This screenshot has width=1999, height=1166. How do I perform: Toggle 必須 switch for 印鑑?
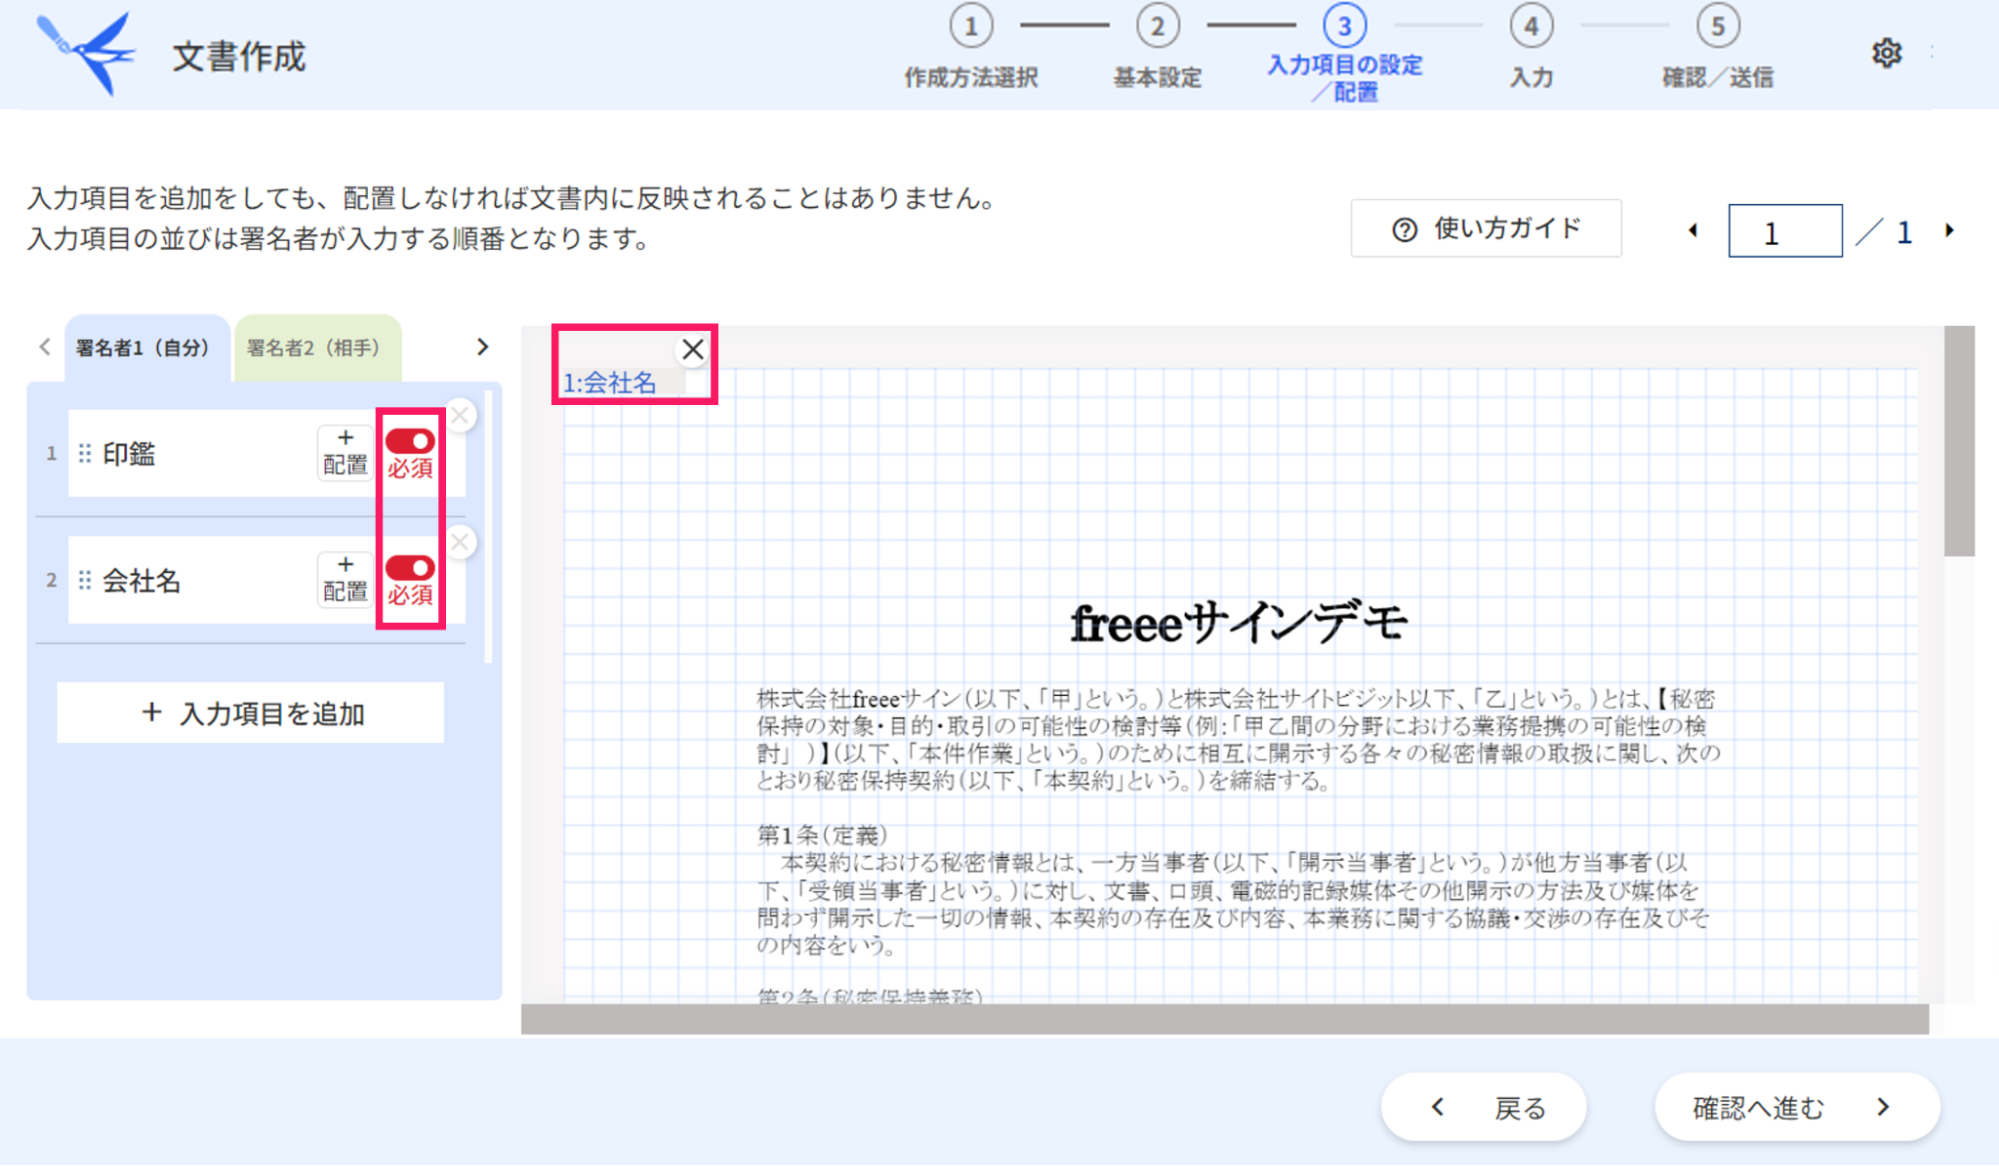click(410, 441)
